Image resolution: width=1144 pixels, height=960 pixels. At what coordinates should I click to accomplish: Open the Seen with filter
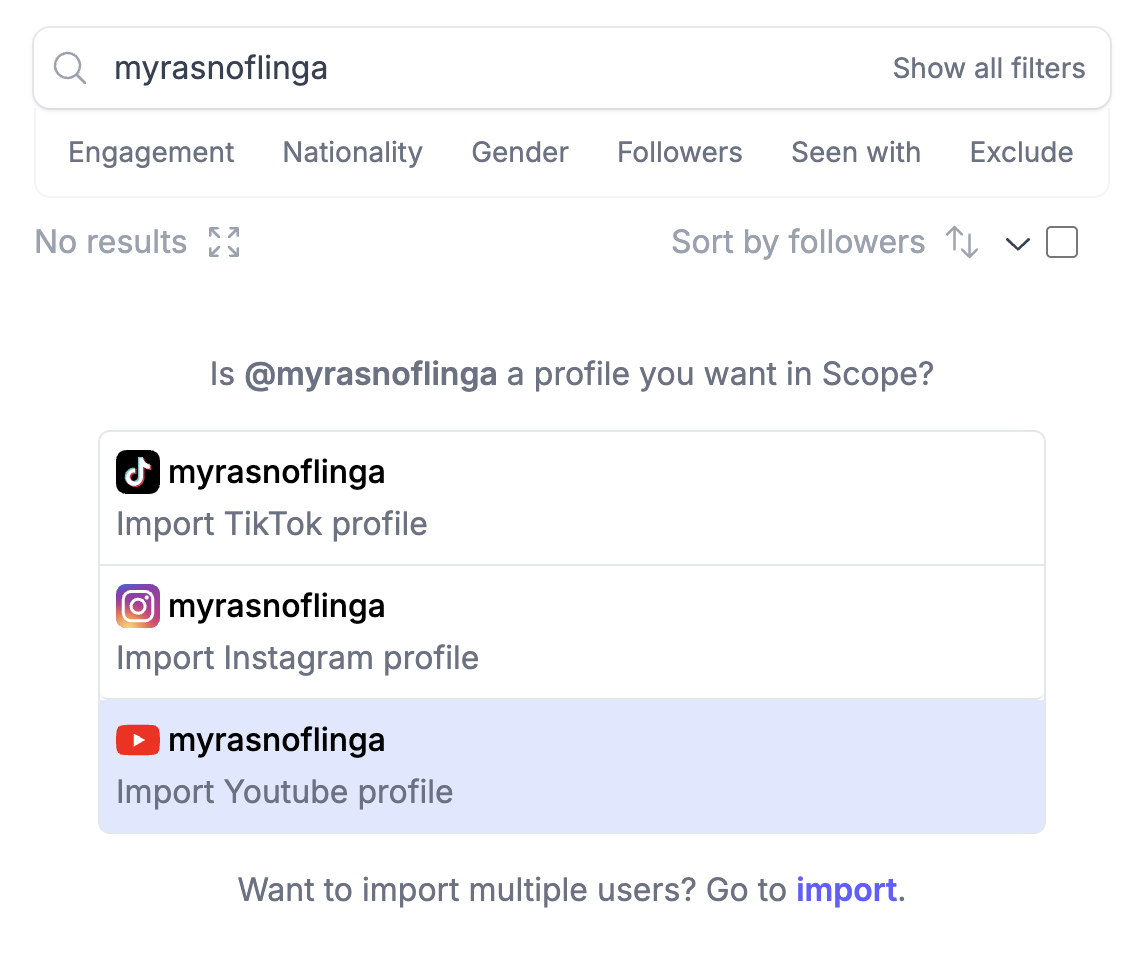pos(856,152)
